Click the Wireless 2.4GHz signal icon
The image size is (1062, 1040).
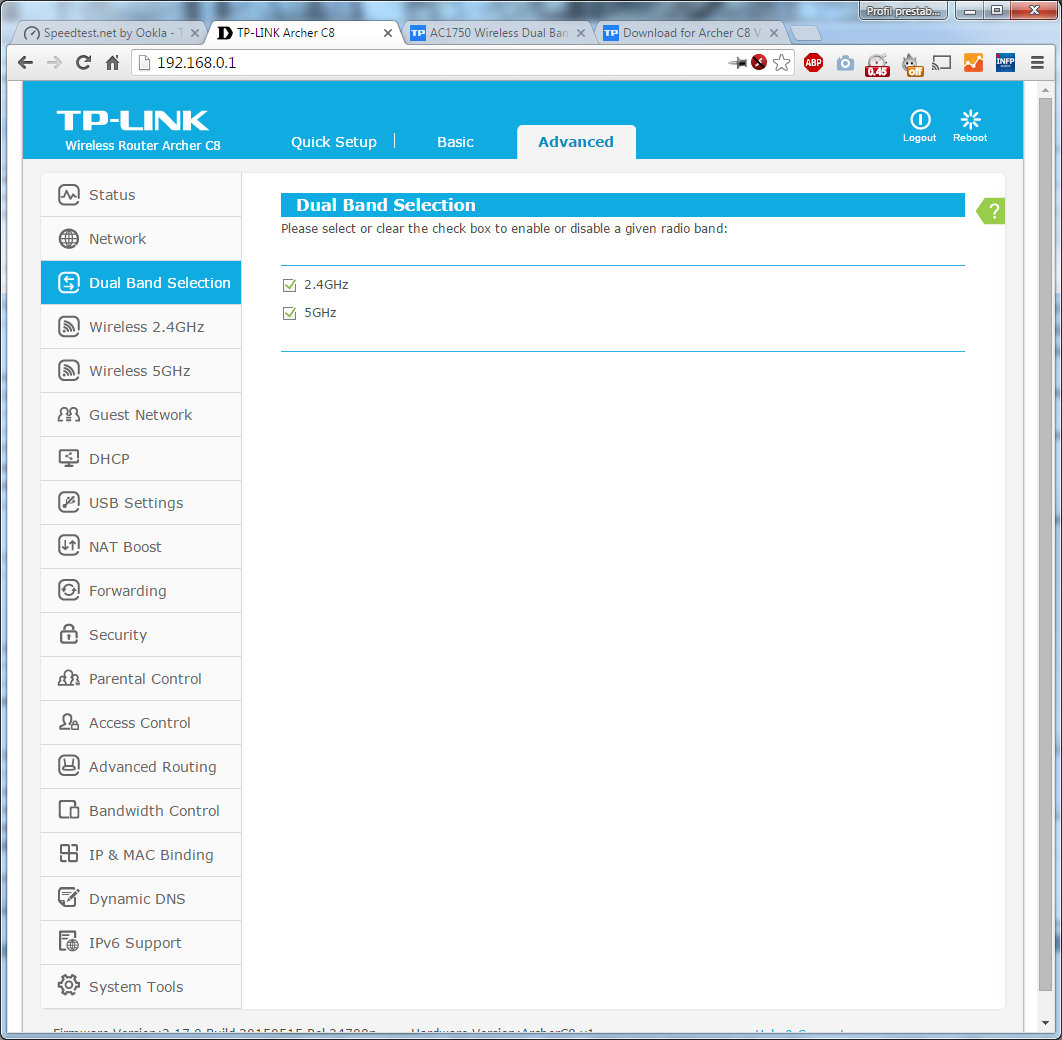pyautogui.click(x=68, y=327)
